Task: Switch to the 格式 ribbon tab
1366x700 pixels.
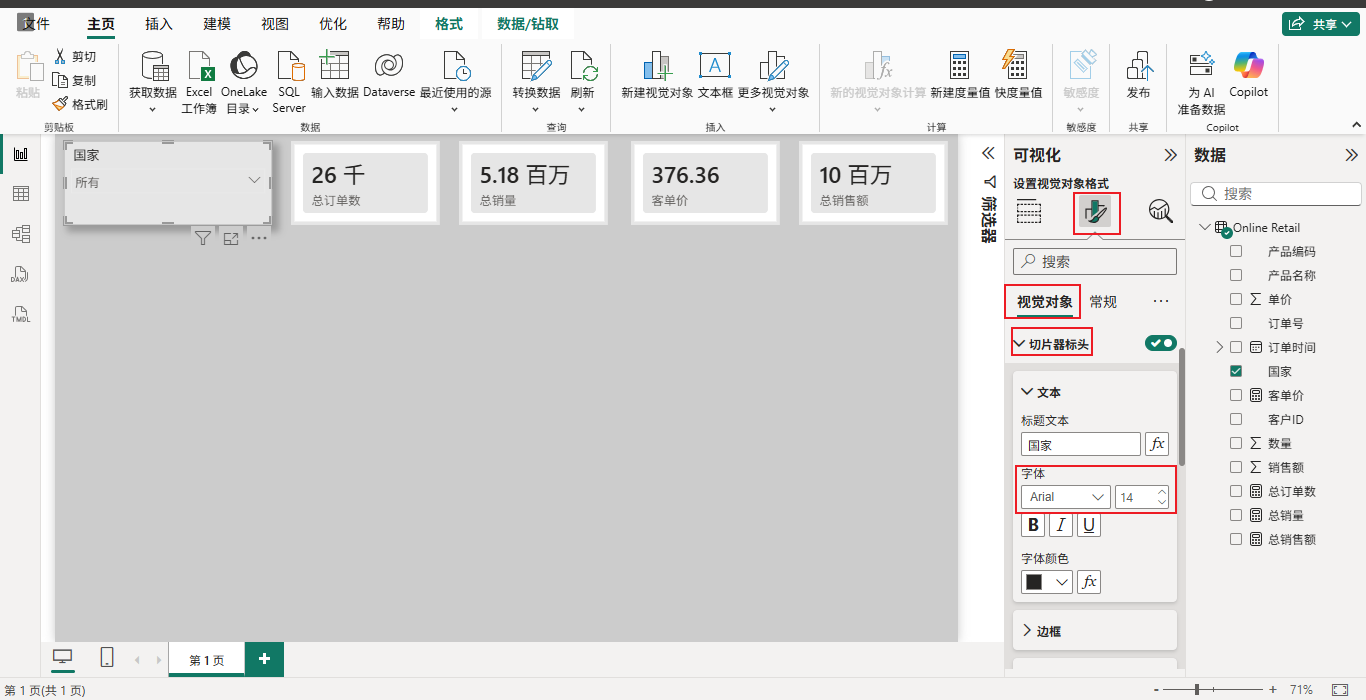Action: [449, 24]
